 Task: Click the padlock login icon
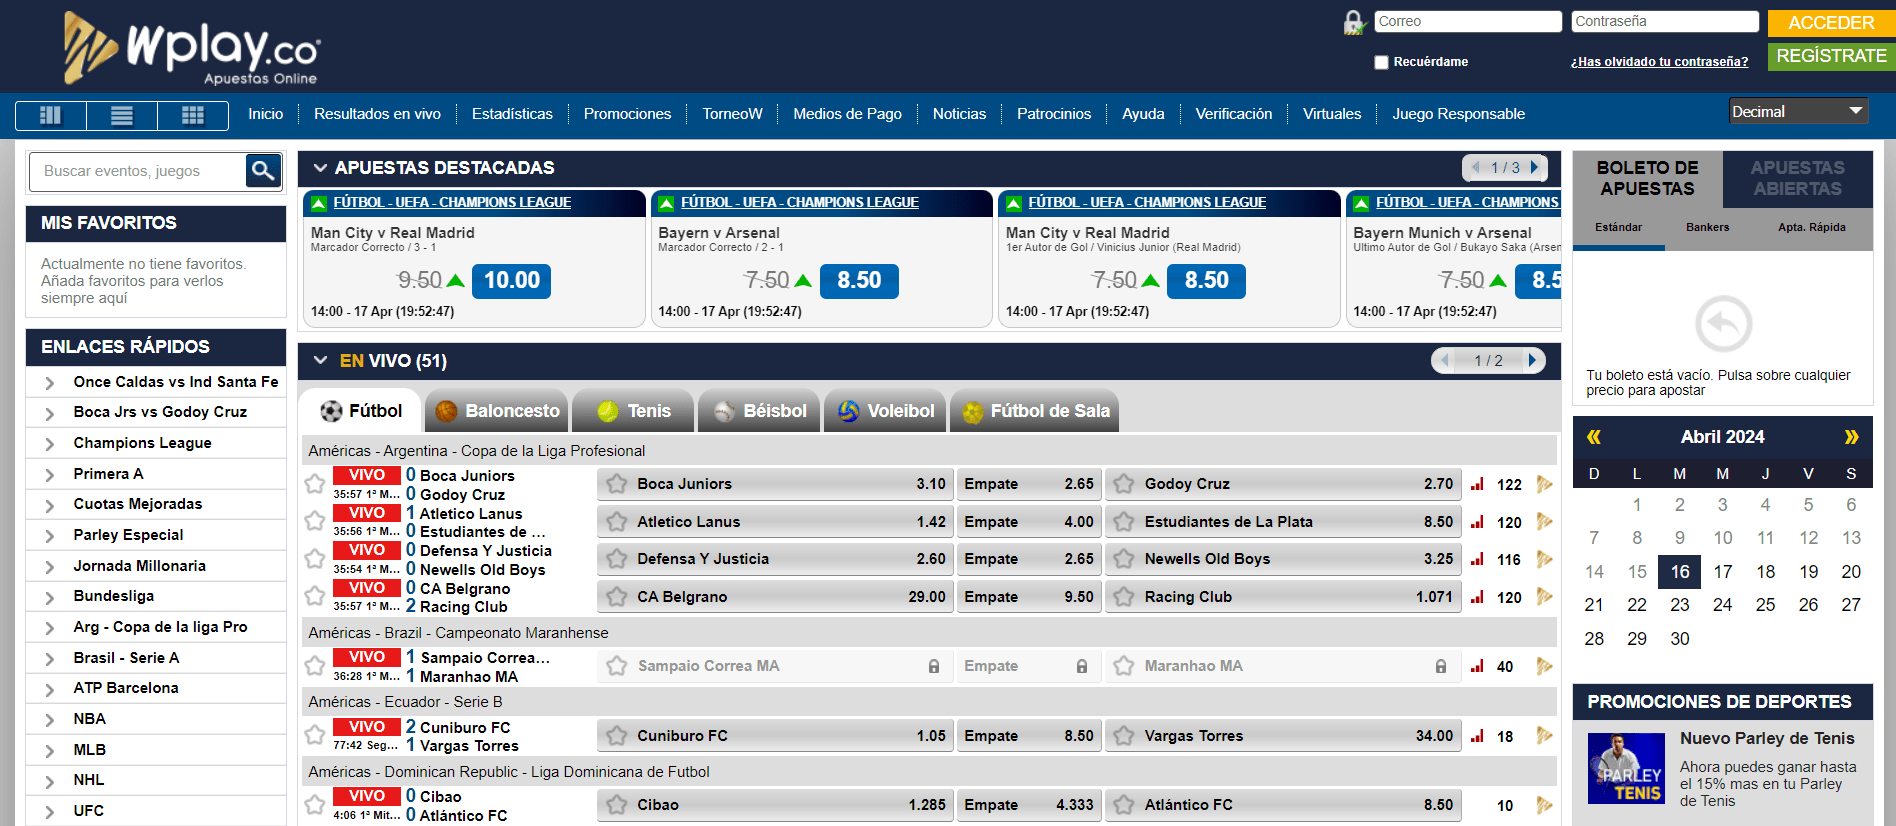[1354, 22]
